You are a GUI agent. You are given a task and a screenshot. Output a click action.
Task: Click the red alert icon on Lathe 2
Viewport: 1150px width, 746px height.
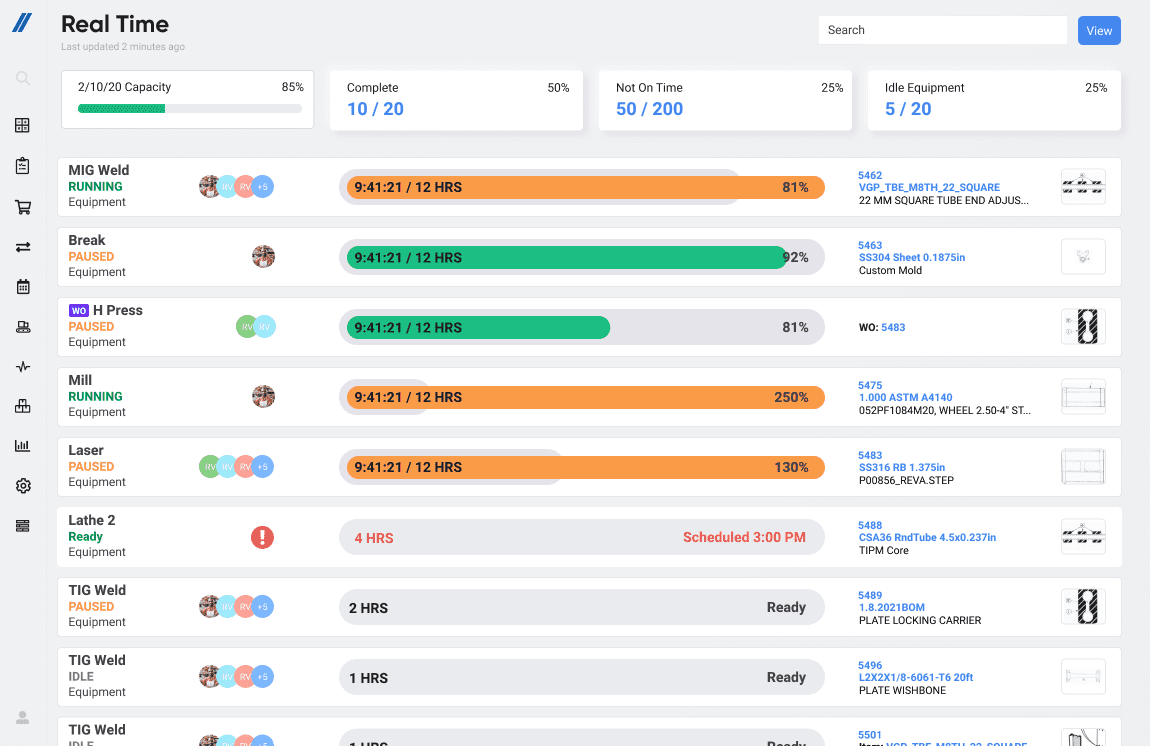[x=262, y=537]
